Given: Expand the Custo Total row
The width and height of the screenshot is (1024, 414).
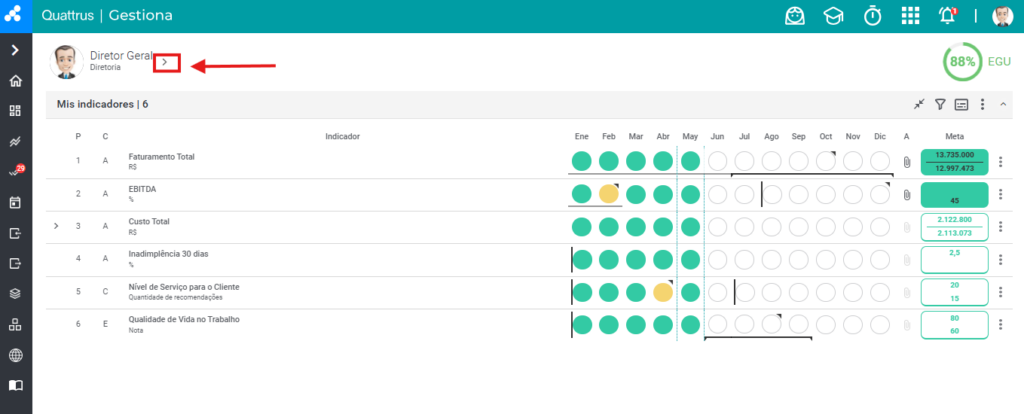Looking at the screenshot, I should 56,226.
